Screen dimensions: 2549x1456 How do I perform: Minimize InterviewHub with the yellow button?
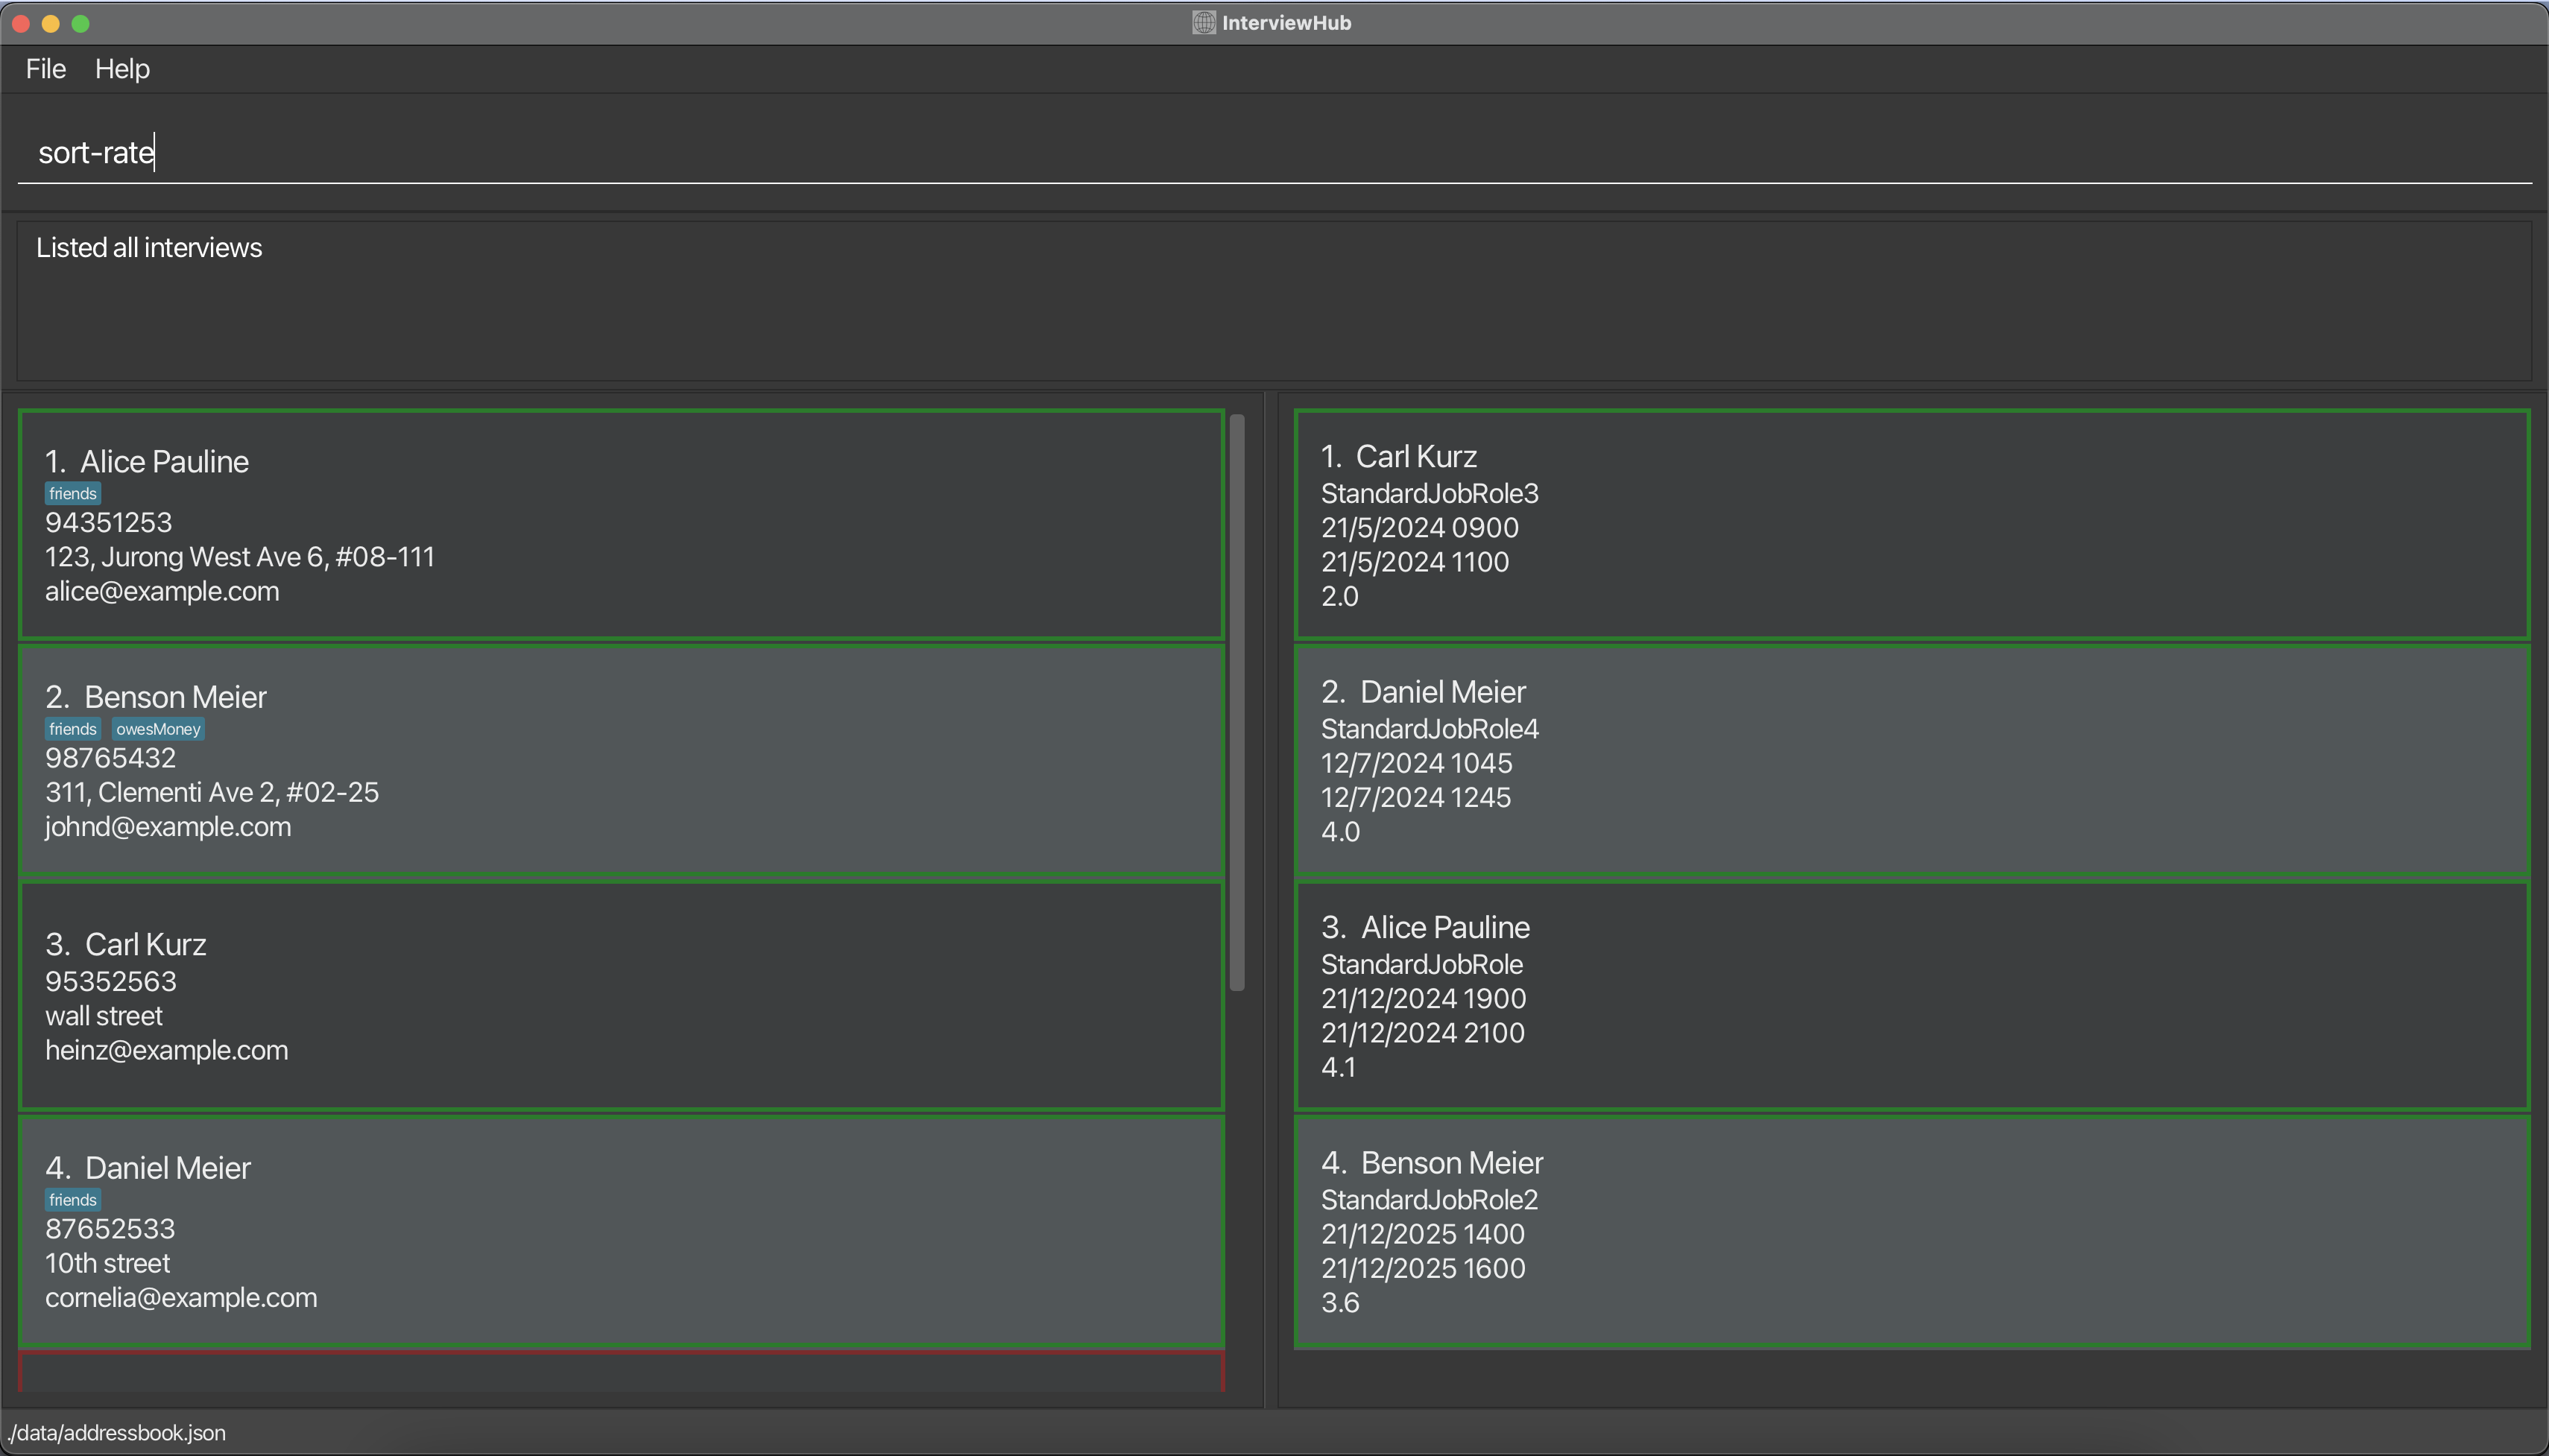(x=51, y=23)
